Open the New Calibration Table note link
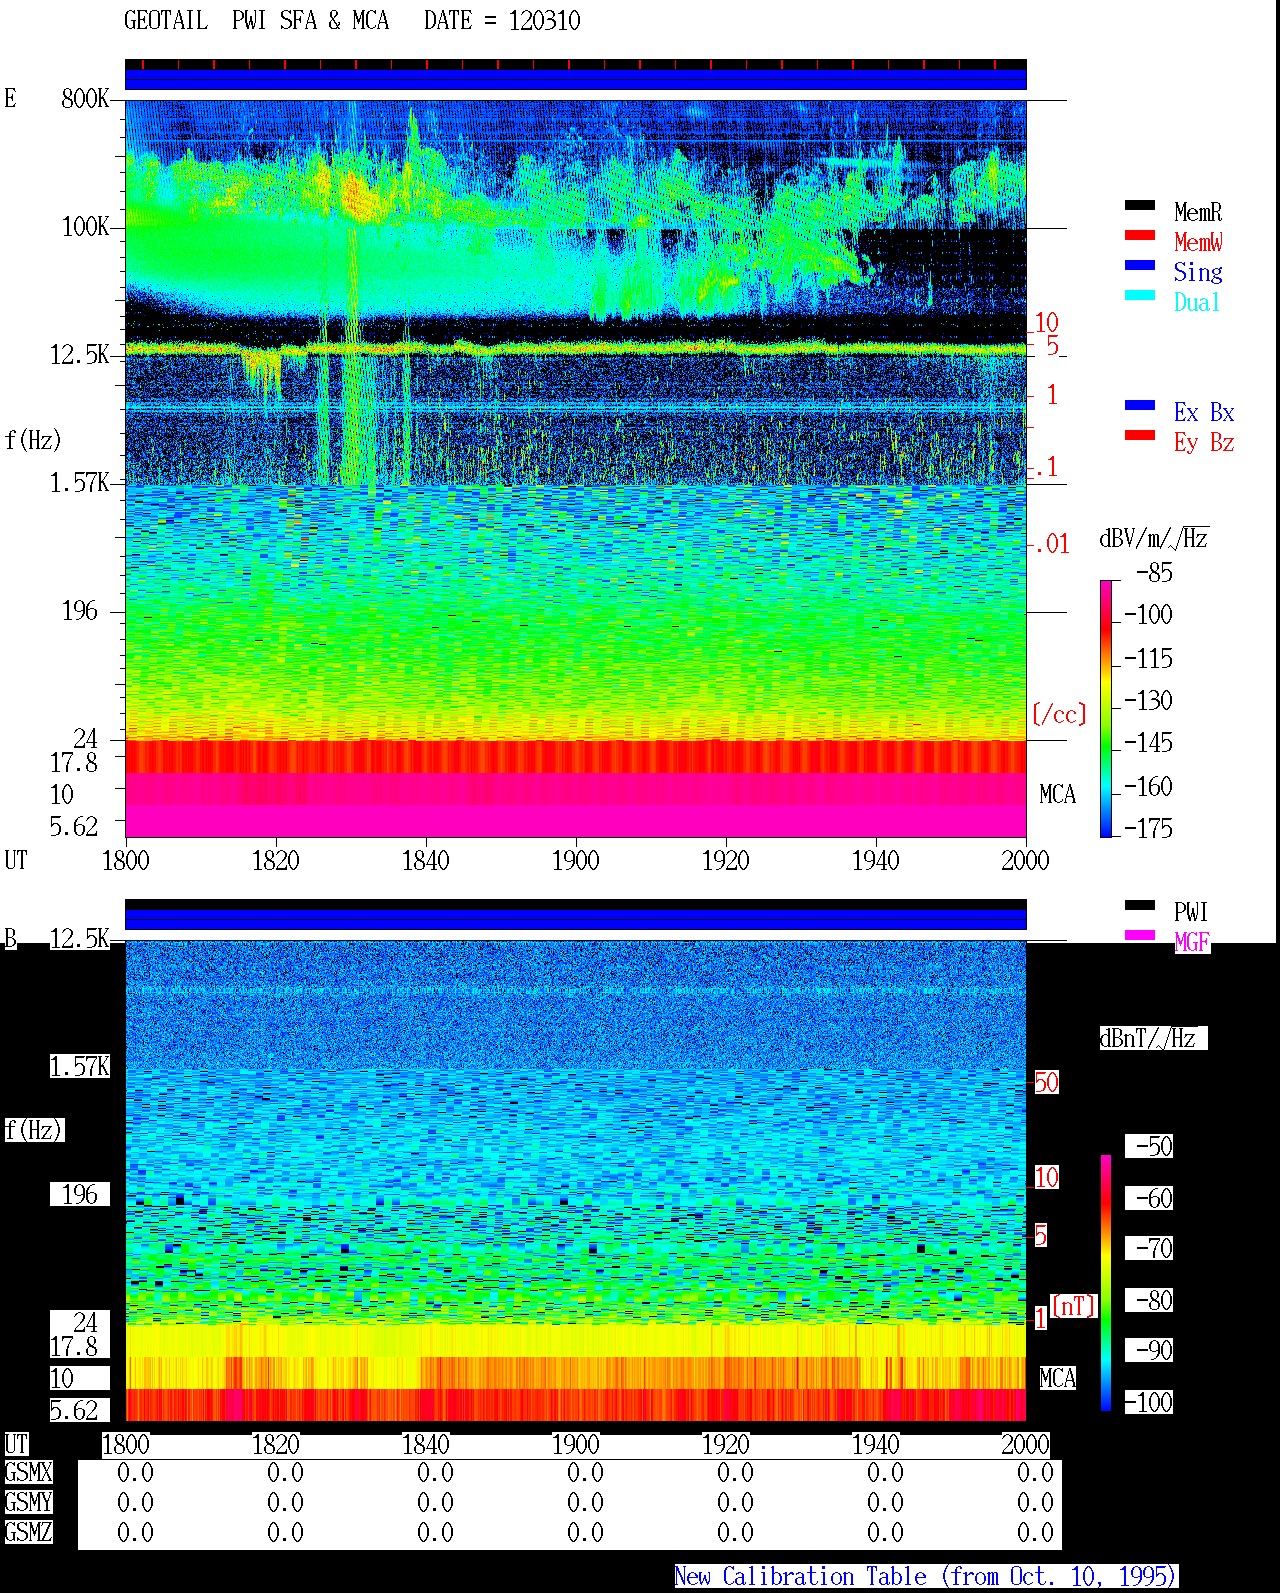This screenshot has width=1280, height=1593. pos(926,1576)
